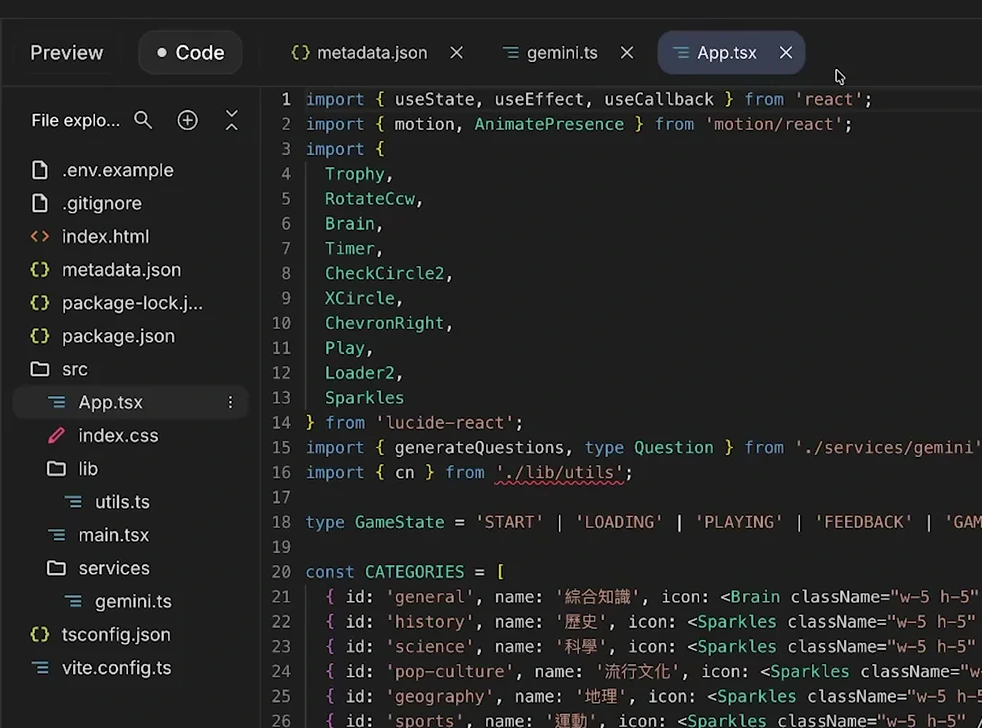The height and width of the screenshot is (728, 982).
Task: Click 'AnimatePresence' on line 2
Action: pyautogui.click(x=549, y=124)
